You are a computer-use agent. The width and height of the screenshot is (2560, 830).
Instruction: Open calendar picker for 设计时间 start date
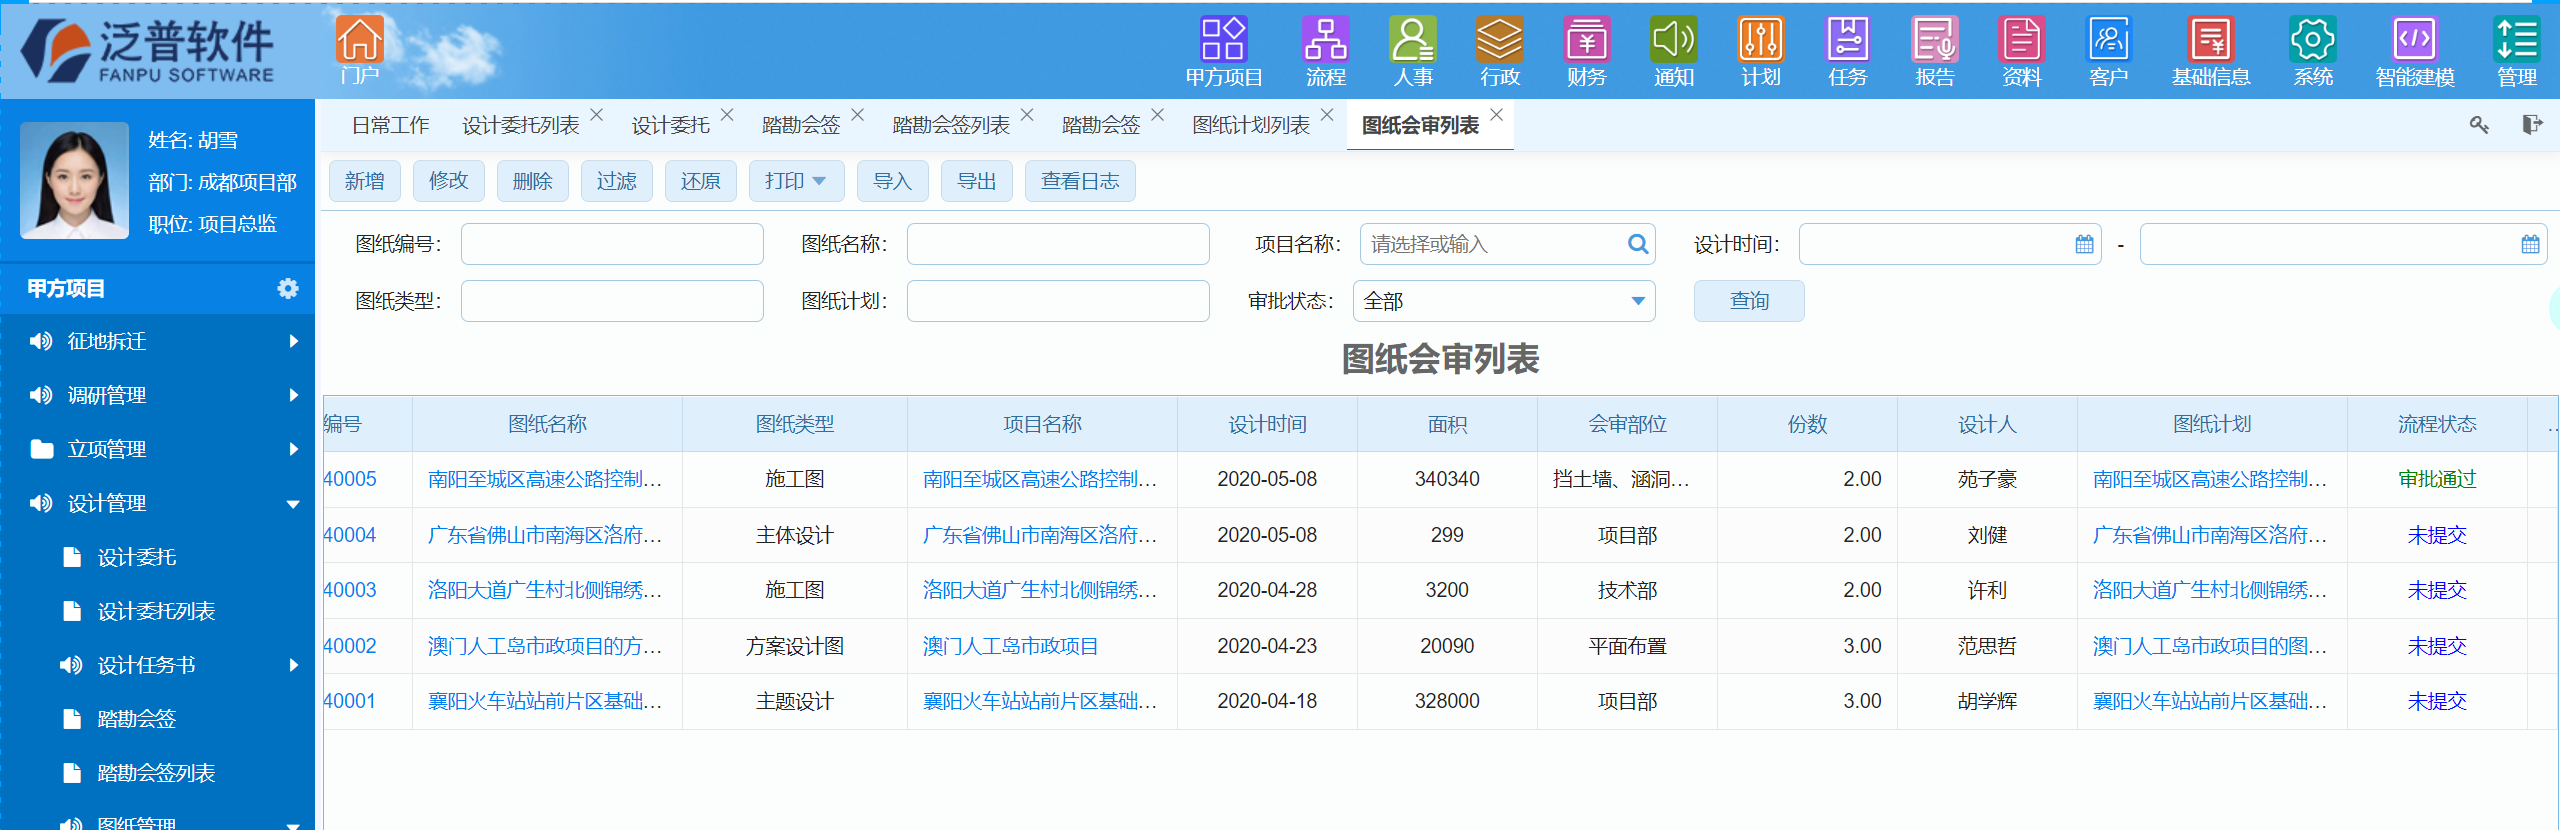2084,245
